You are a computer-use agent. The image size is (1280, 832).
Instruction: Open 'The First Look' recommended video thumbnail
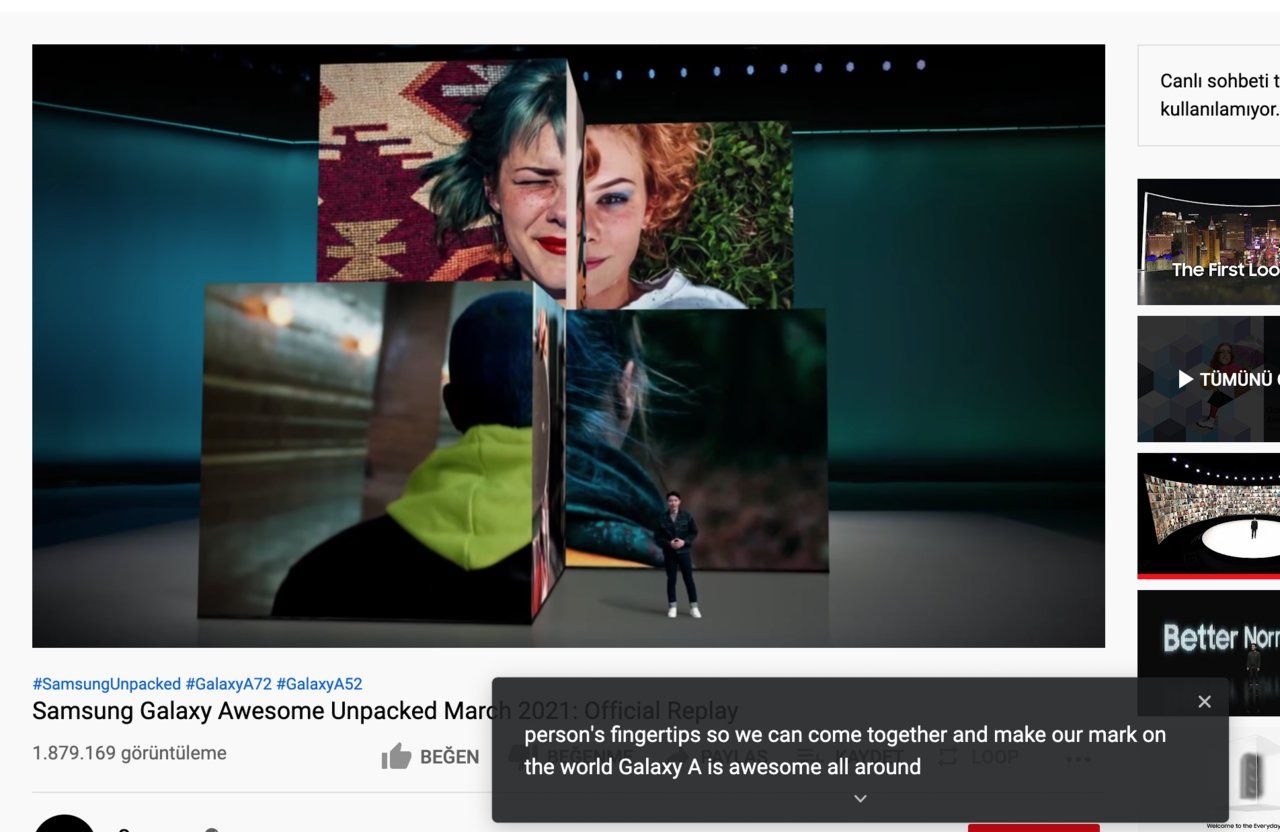click(1208, 242)
